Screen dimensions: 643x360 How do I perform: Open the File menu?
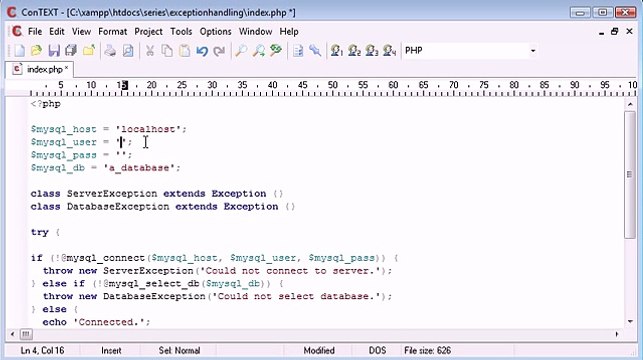[x=35, y=32]
